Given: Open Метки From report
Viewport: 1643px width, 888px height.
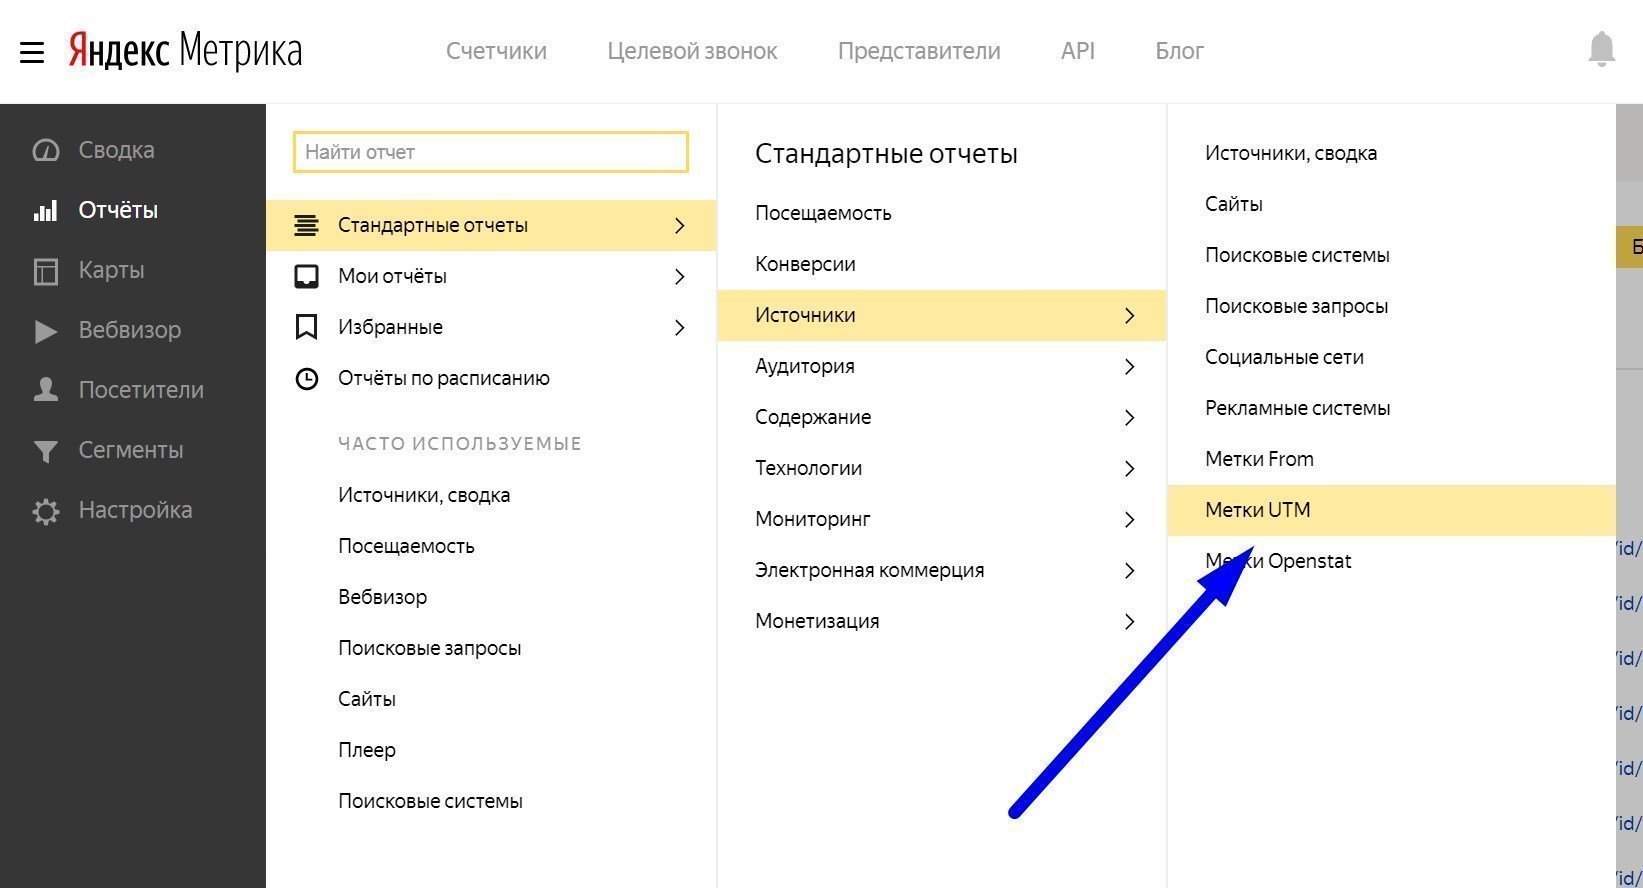Looking at the screenshot, I should [x=1259, y=459].
